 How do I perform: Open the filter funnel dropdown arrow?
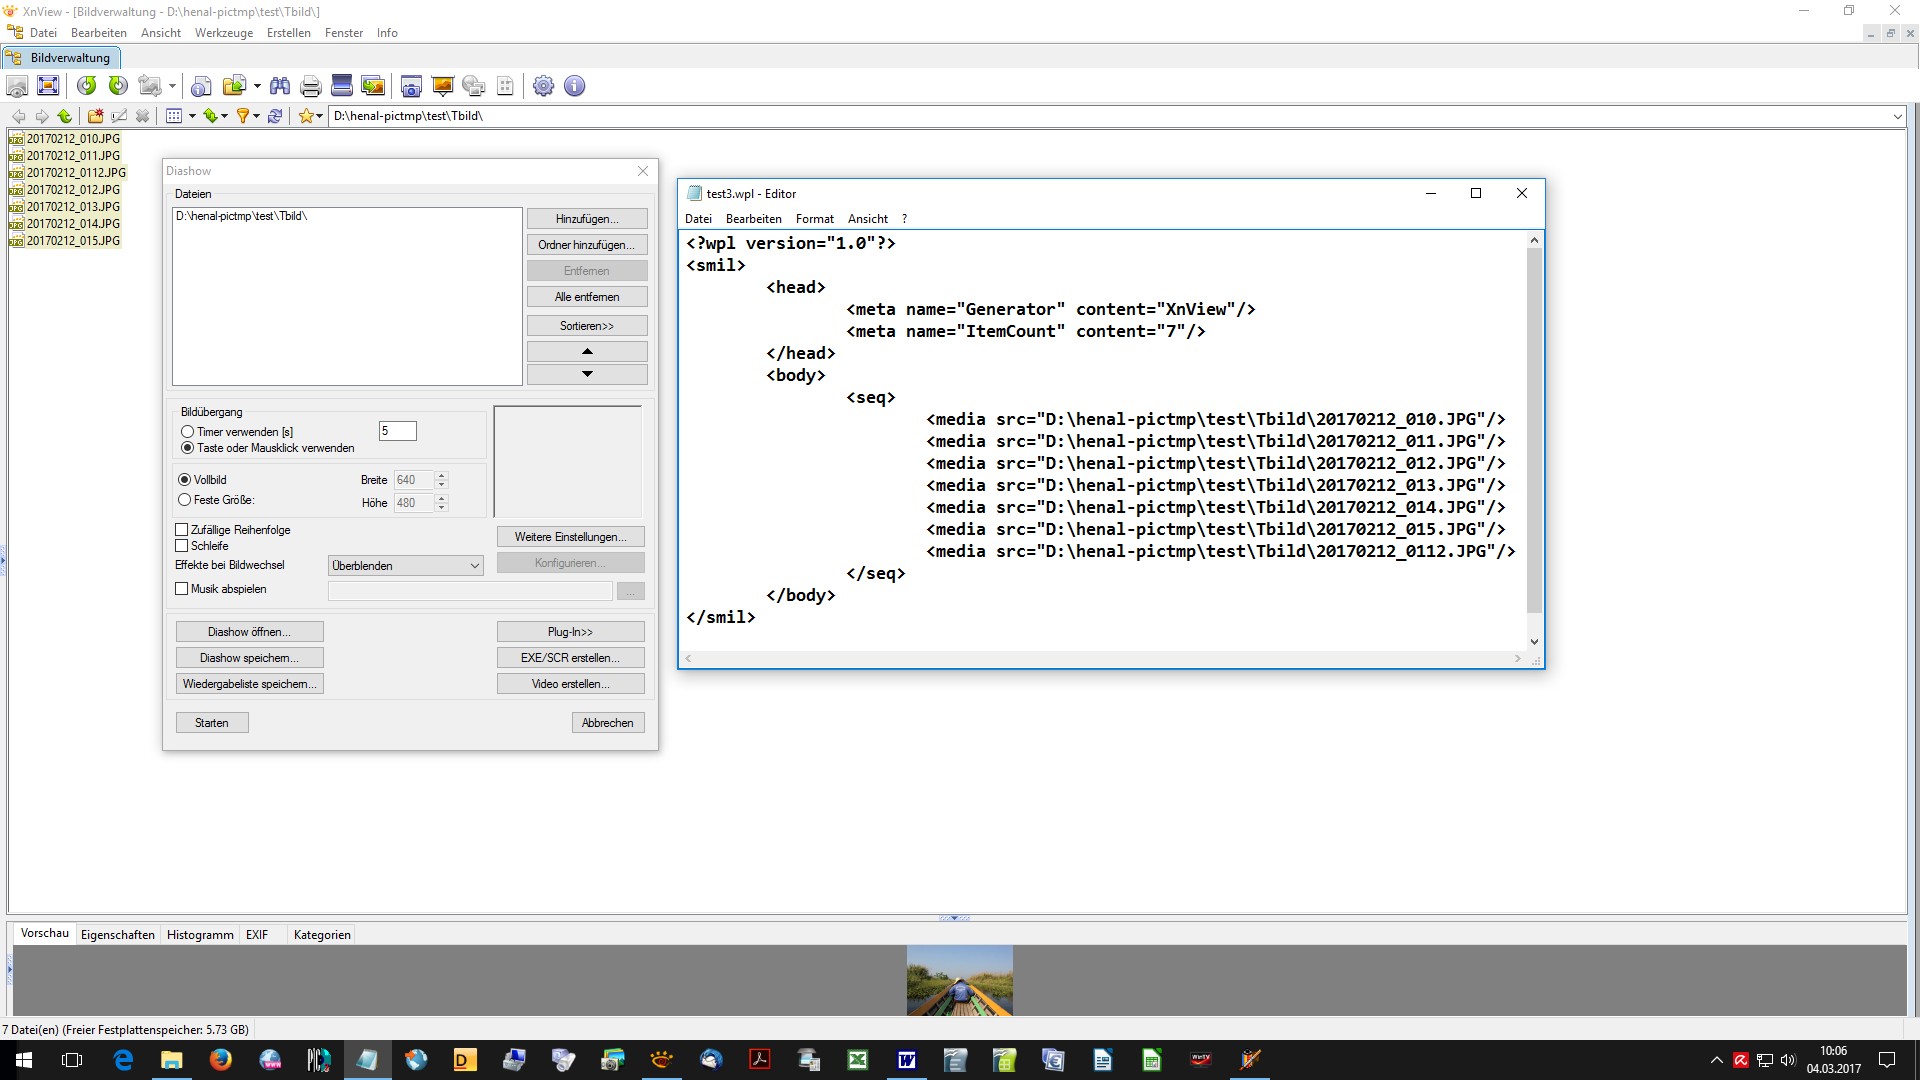257,116
